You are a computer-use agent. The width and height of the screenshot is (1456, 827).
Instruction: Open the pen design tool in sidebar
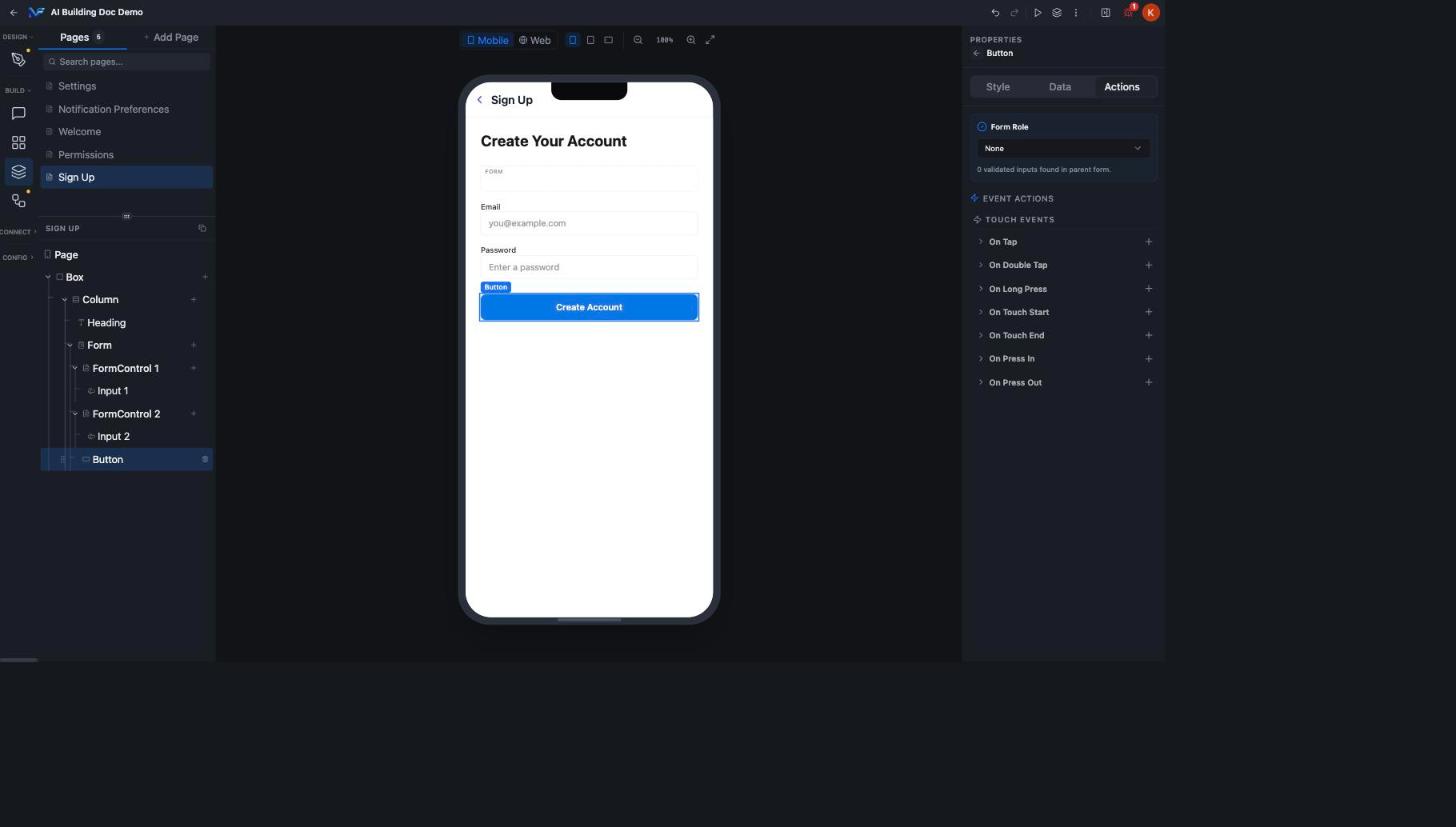[x=18, y=60]
